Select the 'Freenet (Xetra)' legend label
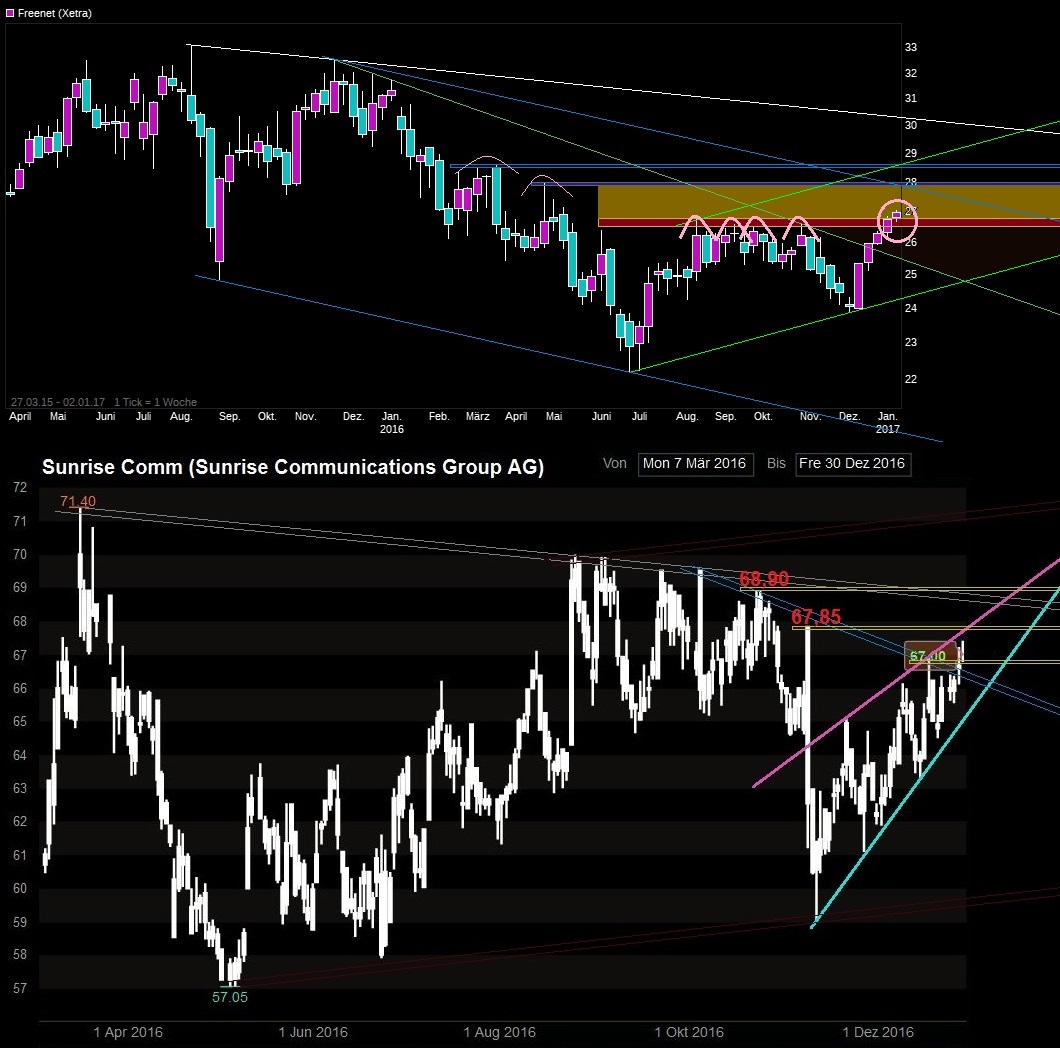 pos(55,13)
